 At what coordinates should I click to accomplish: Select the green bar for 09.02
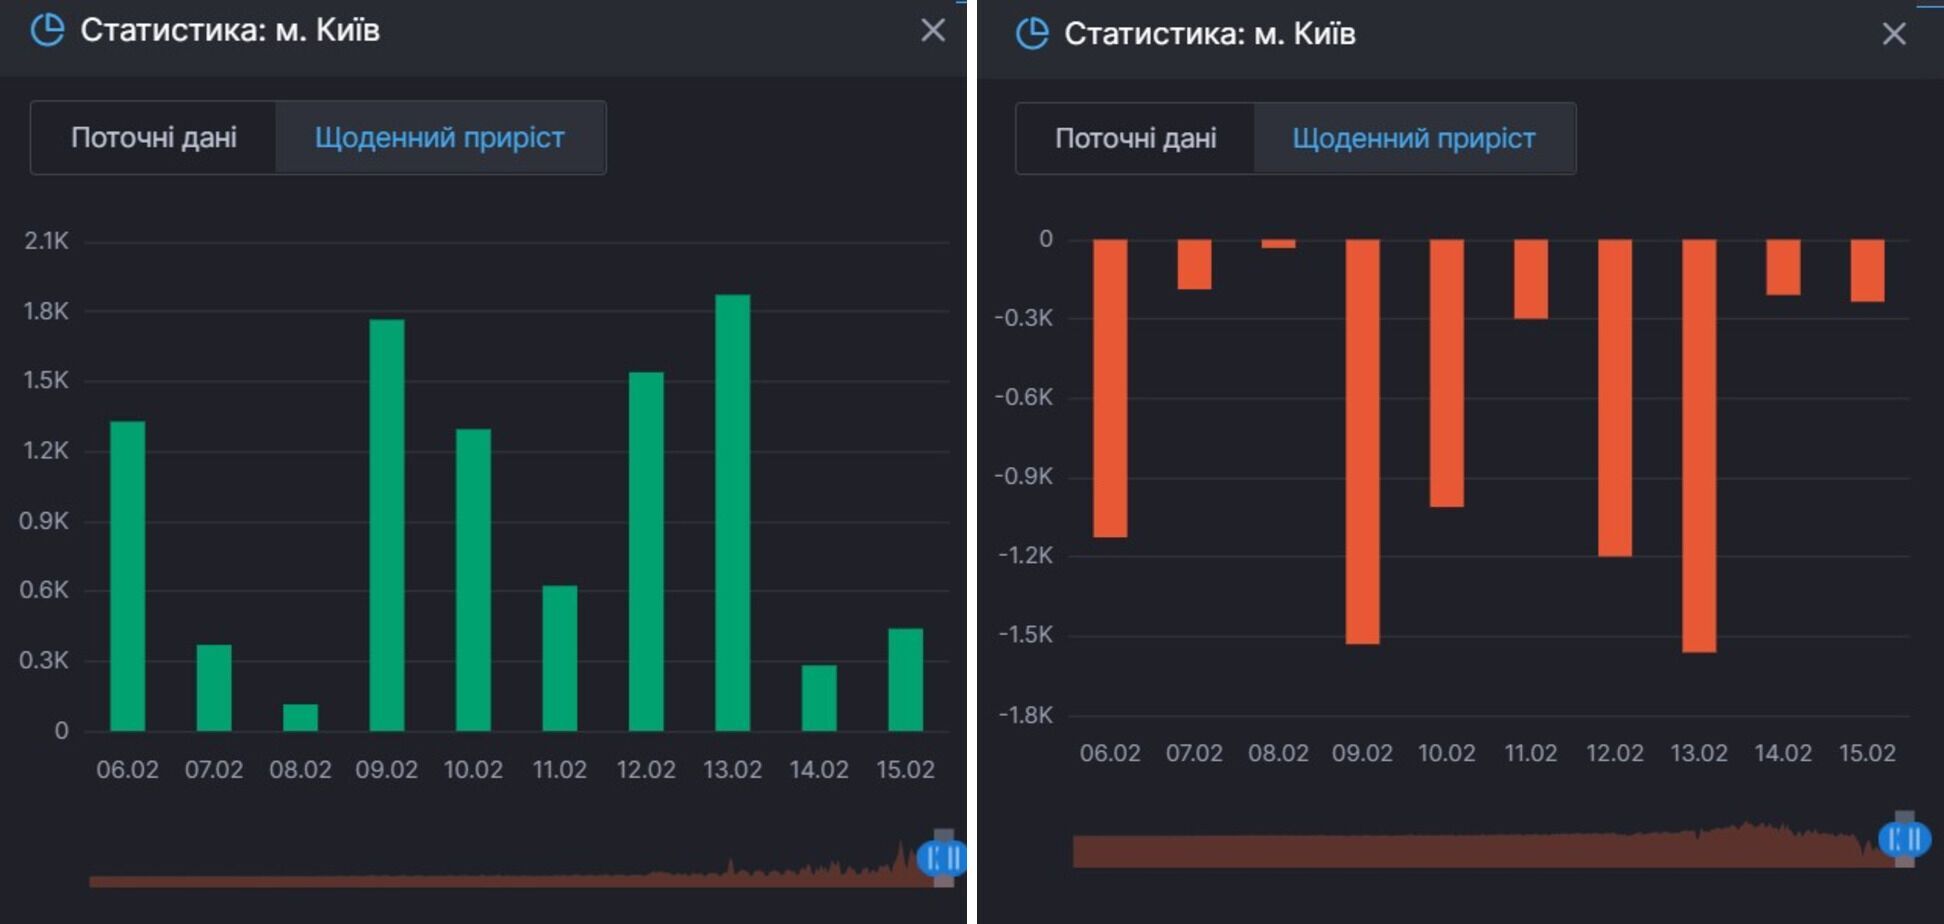(x=387, y=525)
